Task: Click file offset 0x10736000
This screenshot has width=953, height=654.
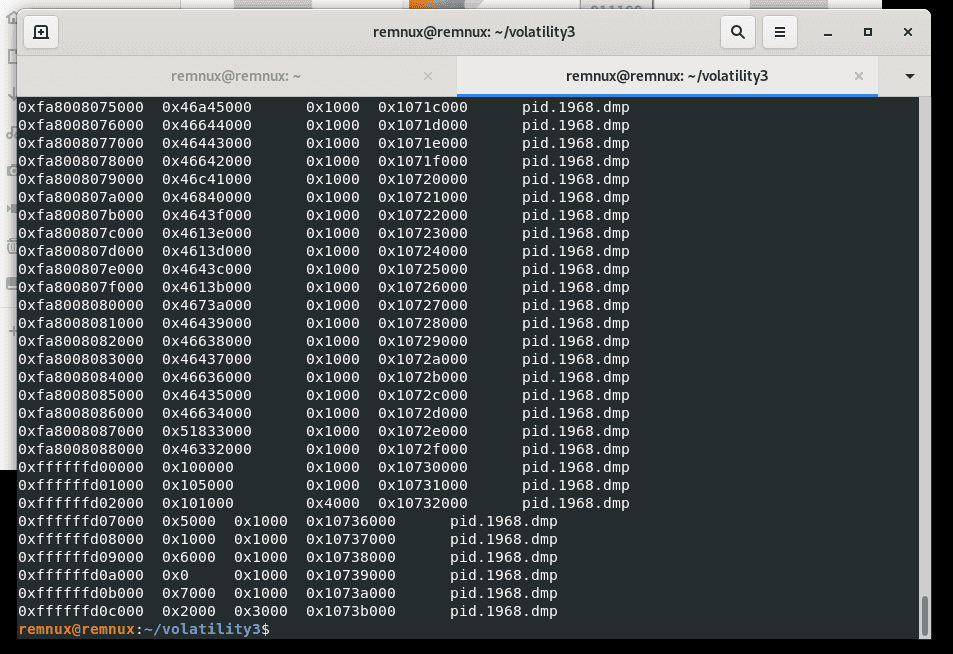Action: point(351,521)
